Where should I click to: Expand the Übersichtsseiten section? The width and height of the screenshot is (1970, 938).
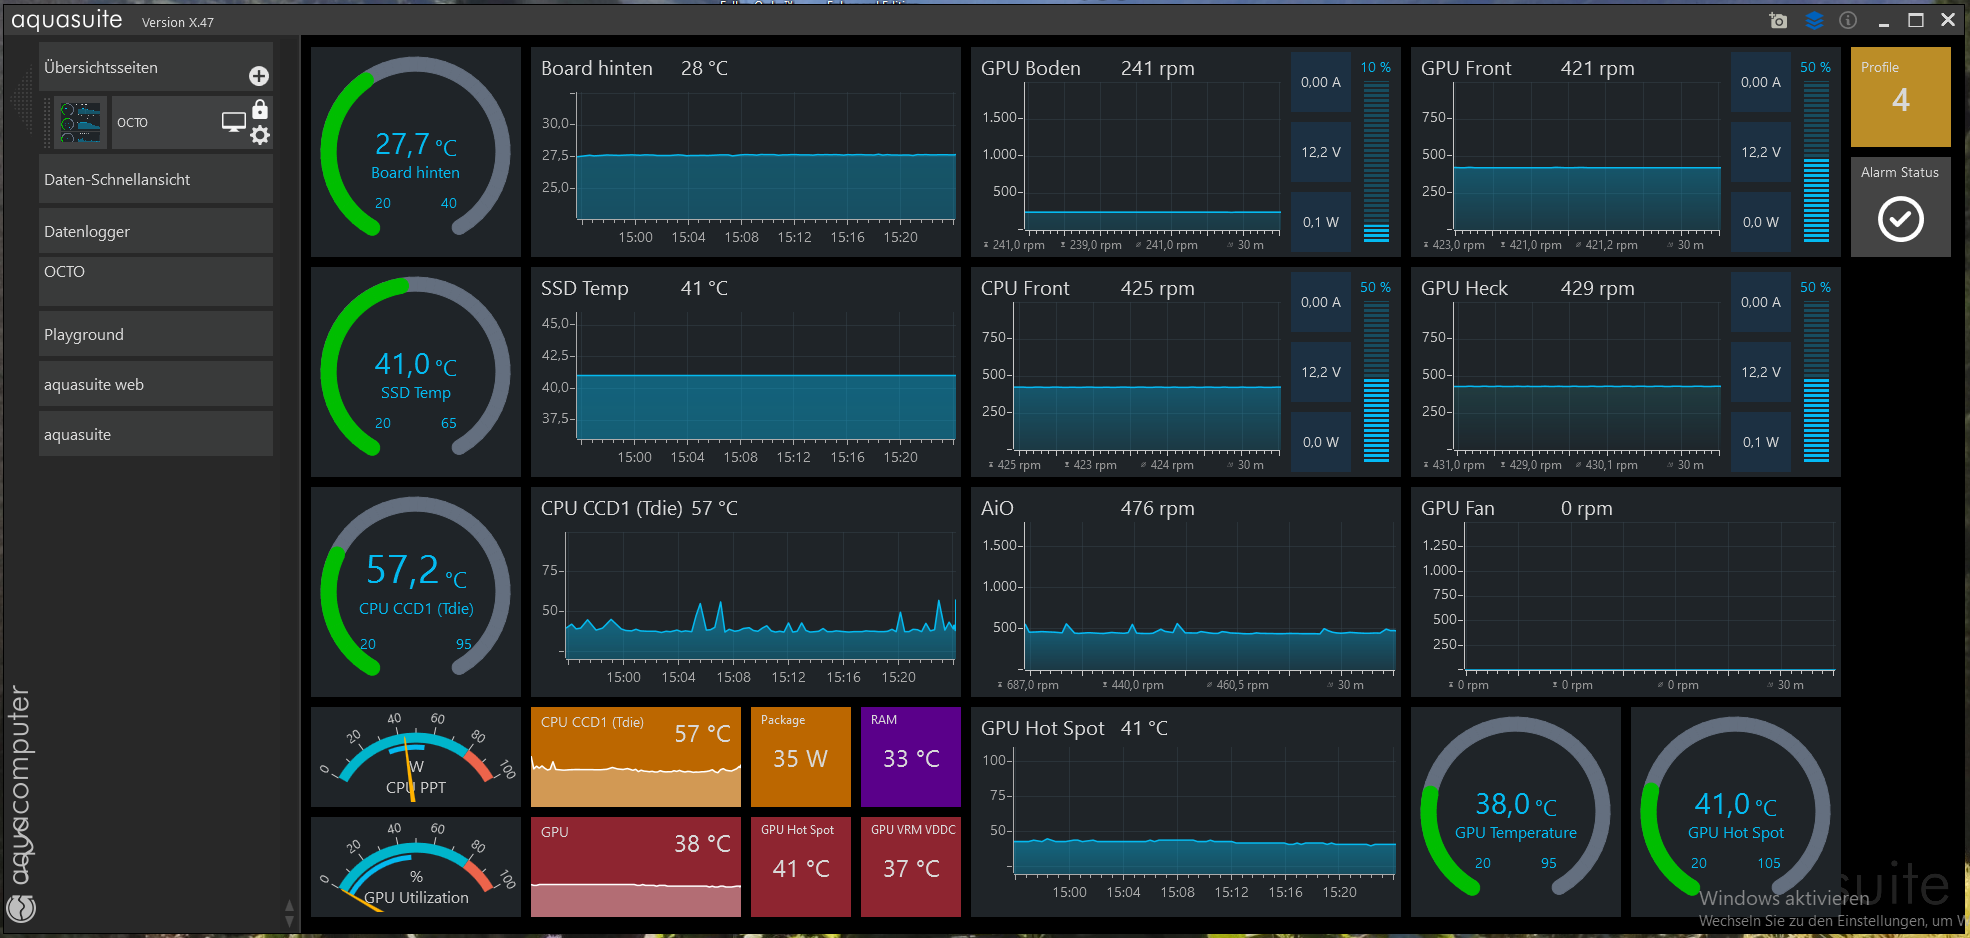[x=156, y=67]
